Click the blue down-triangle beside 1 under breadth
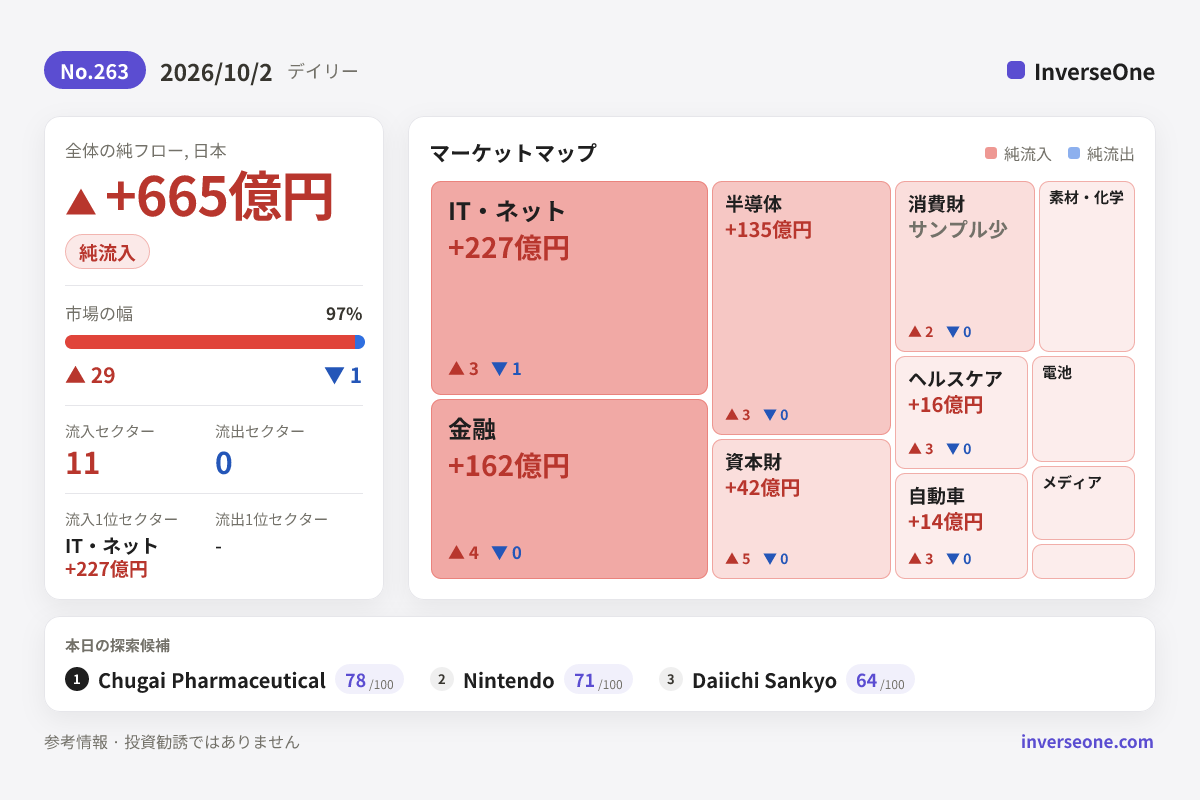This screenshot has width=1200, height=800. tap(334, 375)
